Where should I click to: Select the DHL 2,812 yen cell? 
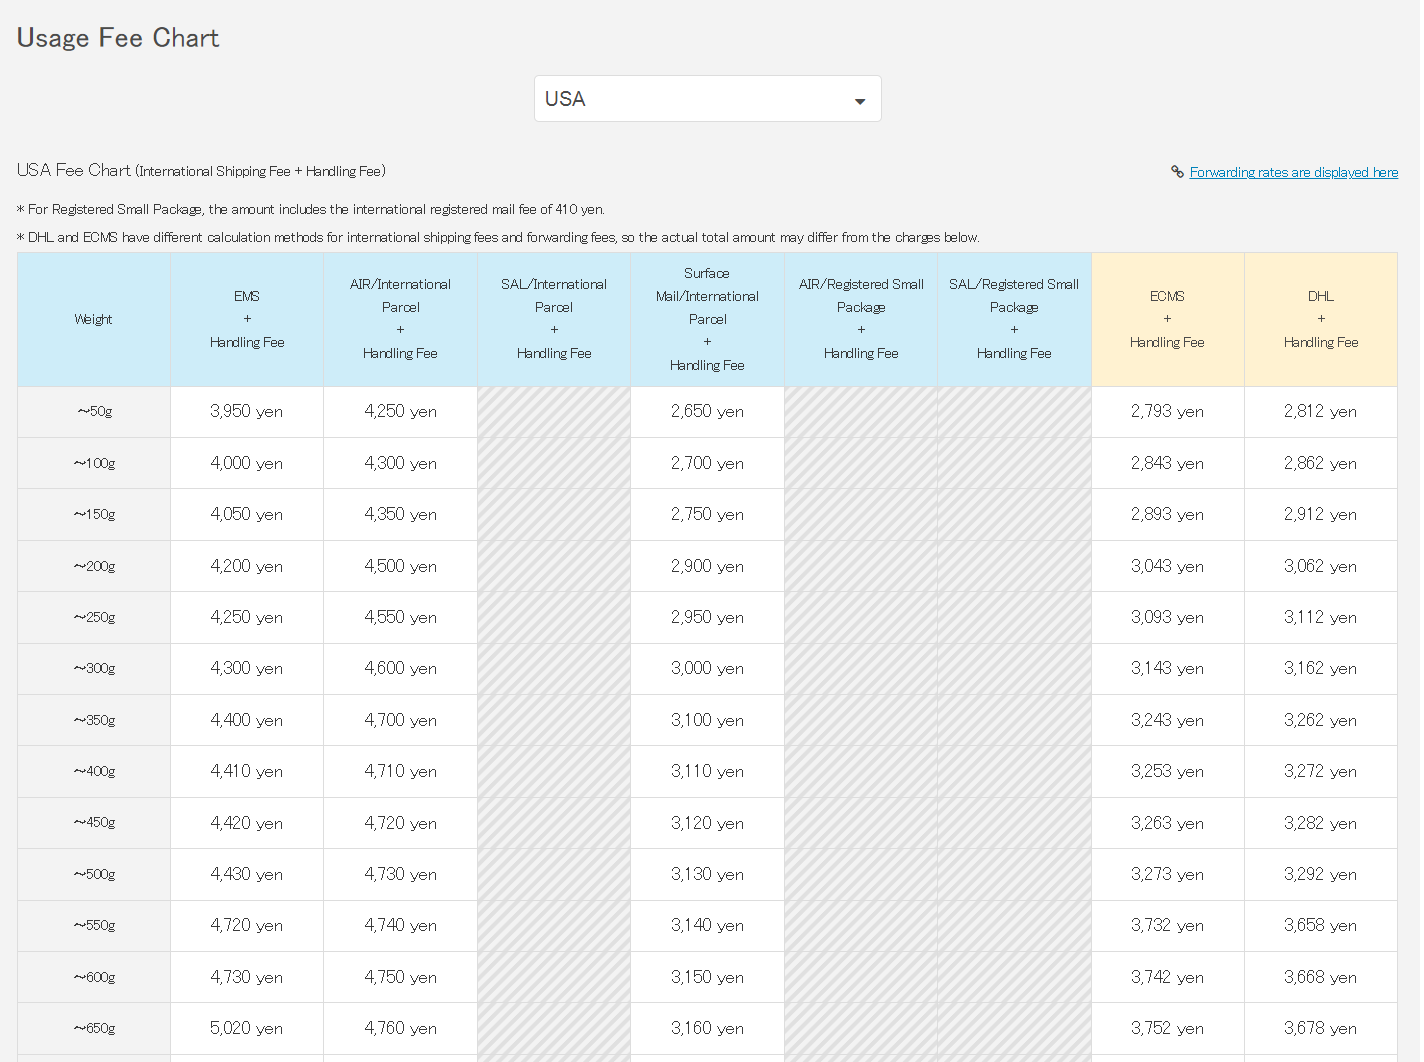pos(1320,412)
